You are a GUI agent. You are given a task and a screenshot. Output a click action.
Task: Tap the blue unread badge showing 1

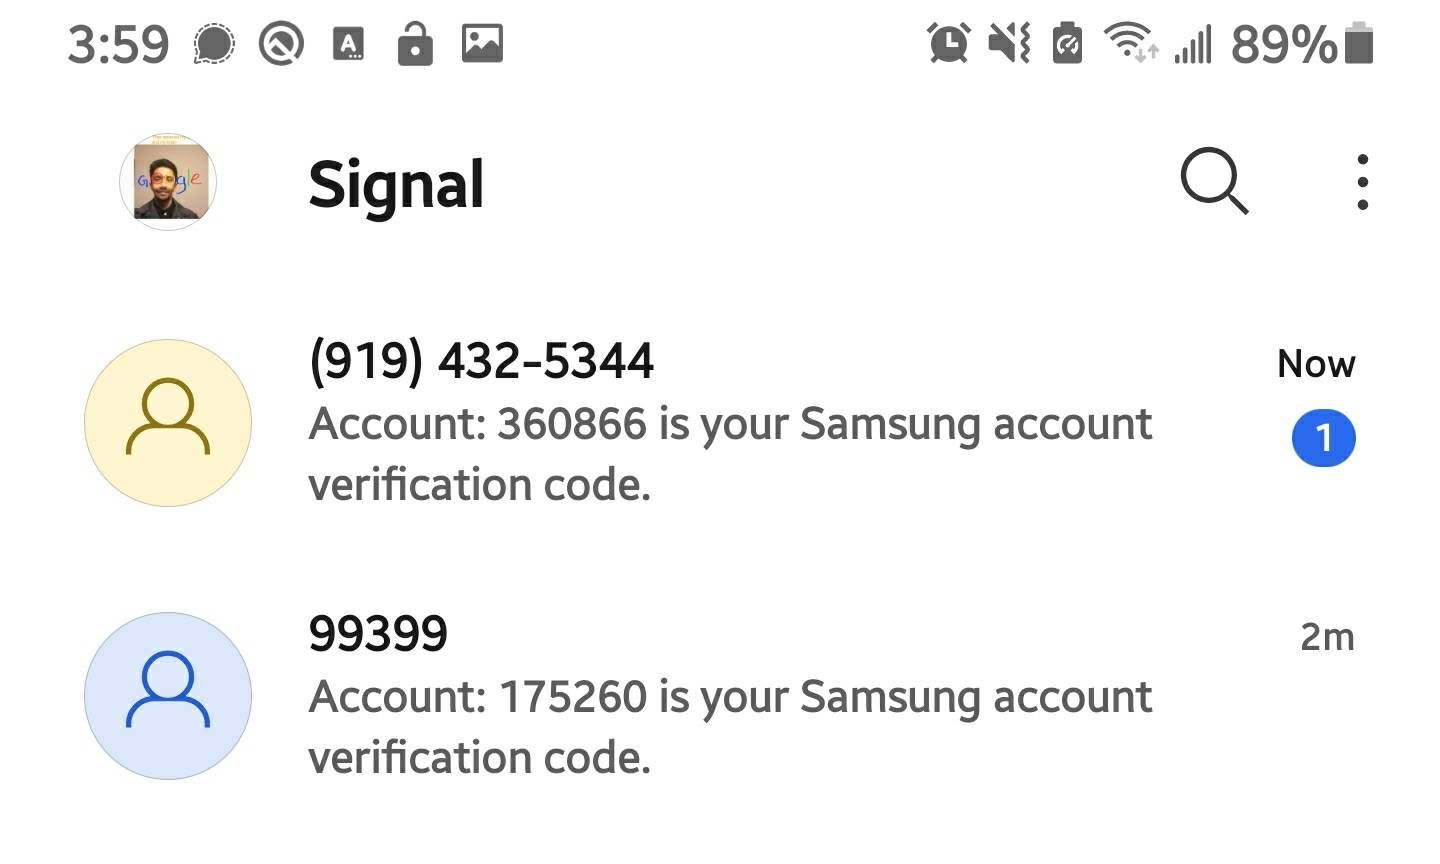pyautogui.click(x=1324, y=437)
